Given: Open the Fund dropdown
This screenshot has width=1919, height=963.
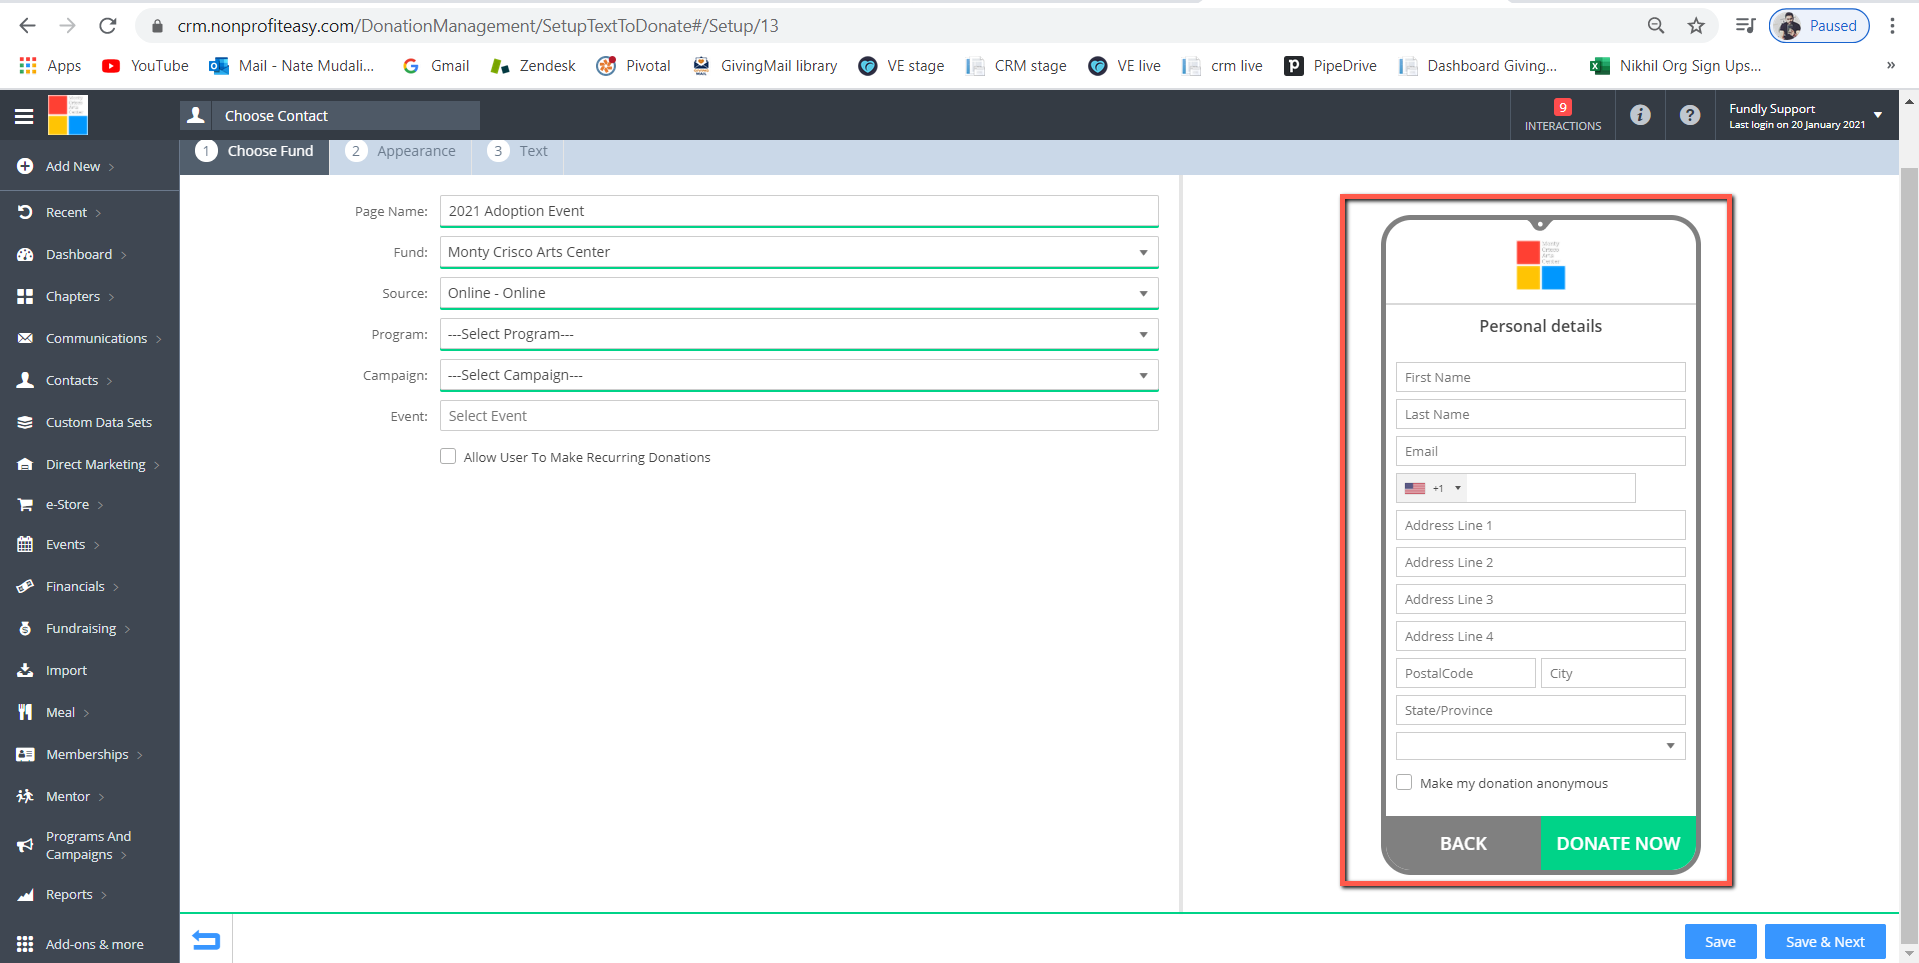Looking at the screenshot, I should tap(799, 252).
